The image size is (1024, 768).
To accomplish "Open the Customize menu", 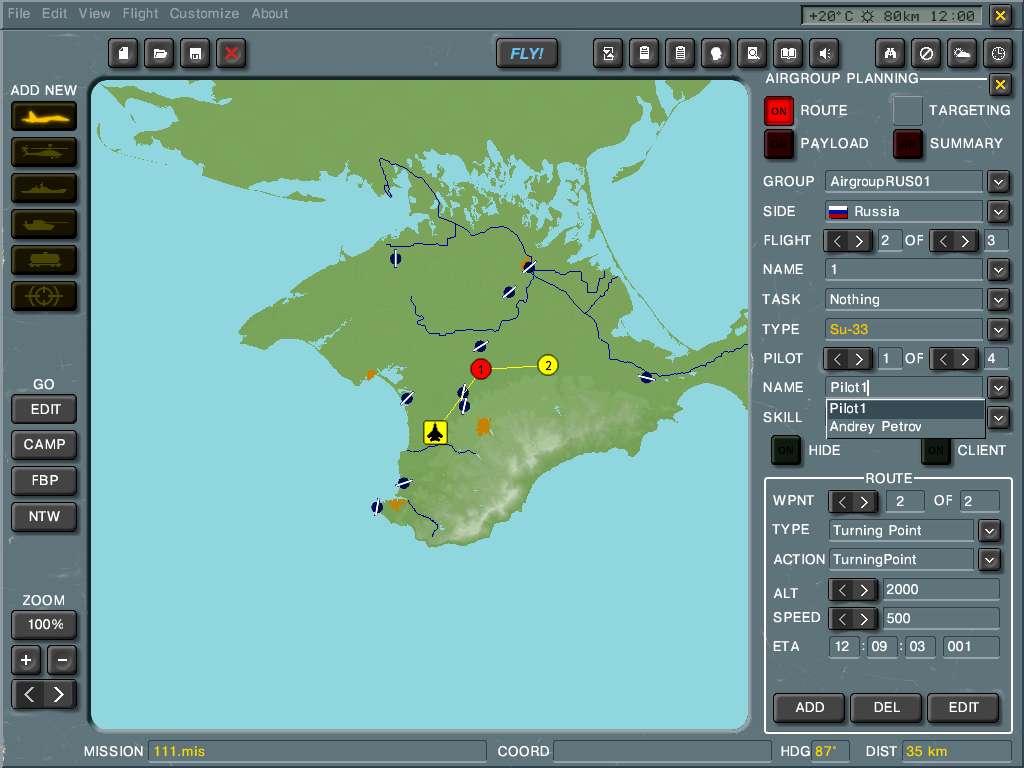I will click(x=204, y=14).
